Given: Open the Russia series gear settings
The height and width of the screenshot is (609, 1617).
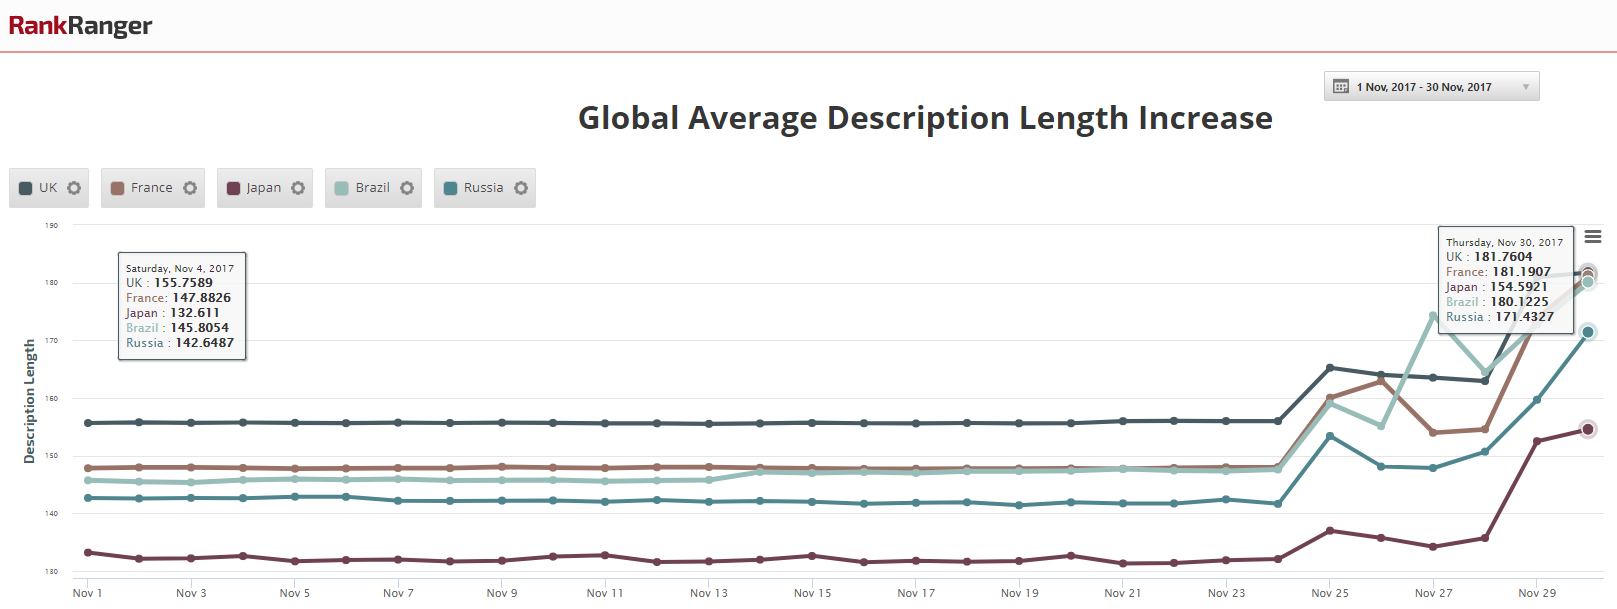Looking at the screenshot, I should tap(521, 188).
